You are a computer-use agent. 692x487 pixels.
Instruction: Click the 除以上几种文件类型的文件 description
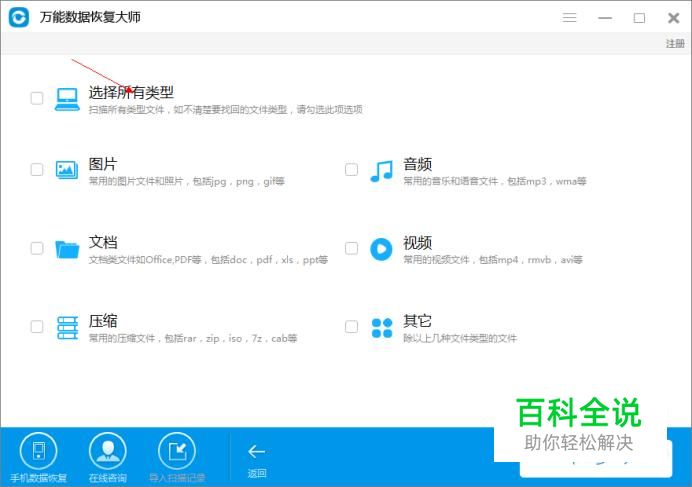460,339
